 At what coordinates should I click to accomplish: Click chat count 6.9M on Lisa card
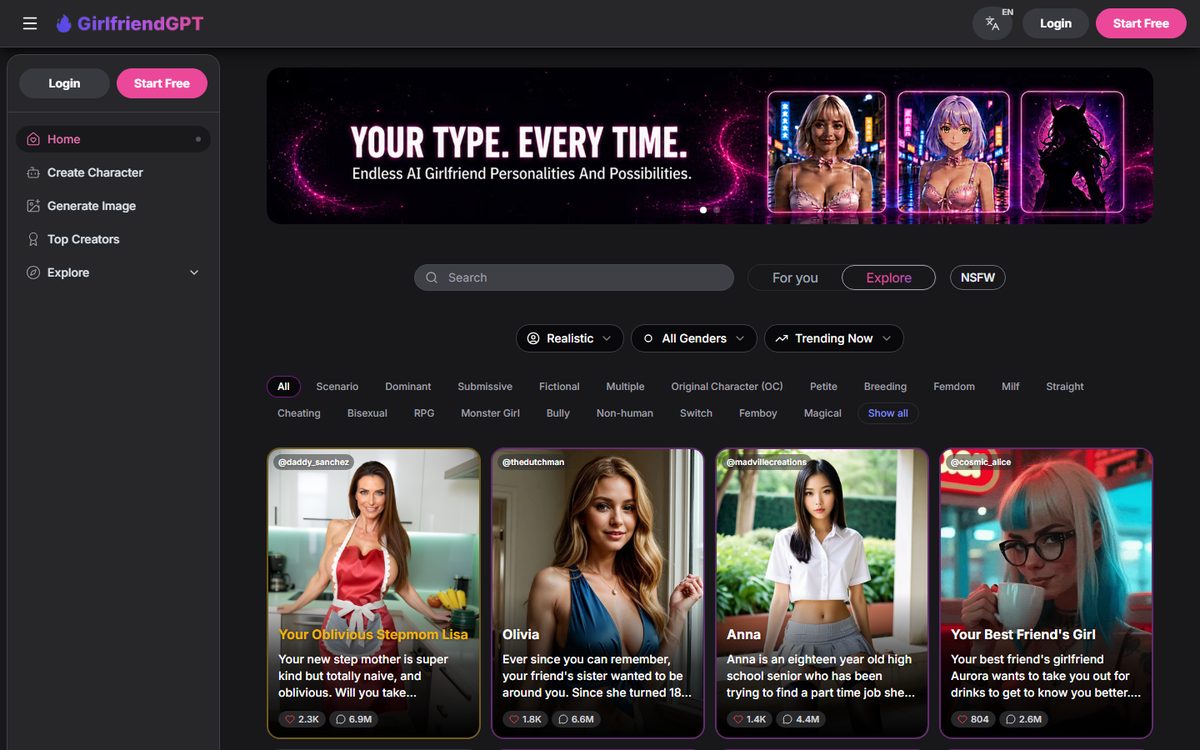click(x=354, y=719)
